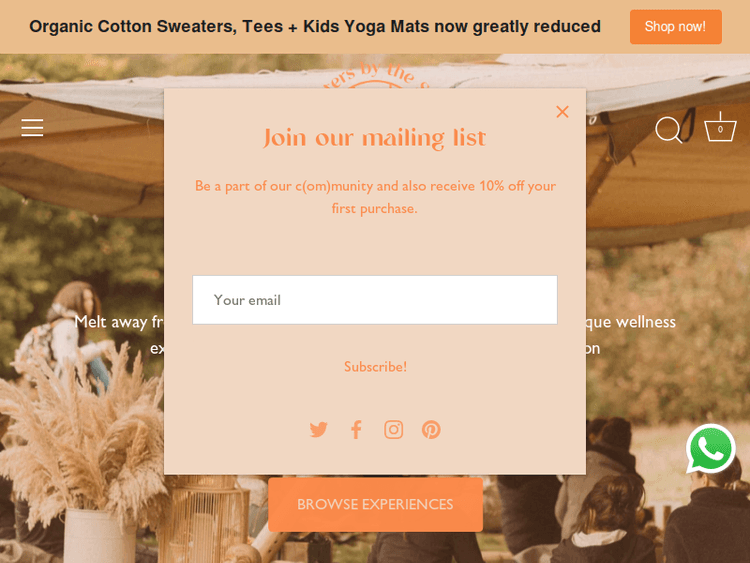Select the BROWSE EXPERIENCES button
The width and height of the screenshot is (750, 563).
tap(375, 505)
